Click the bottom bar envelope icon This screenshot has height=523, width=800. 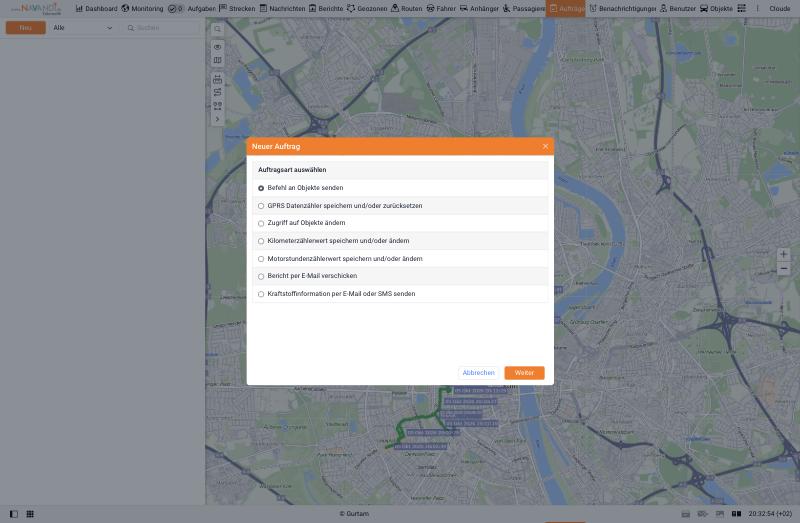pos(686,514)
